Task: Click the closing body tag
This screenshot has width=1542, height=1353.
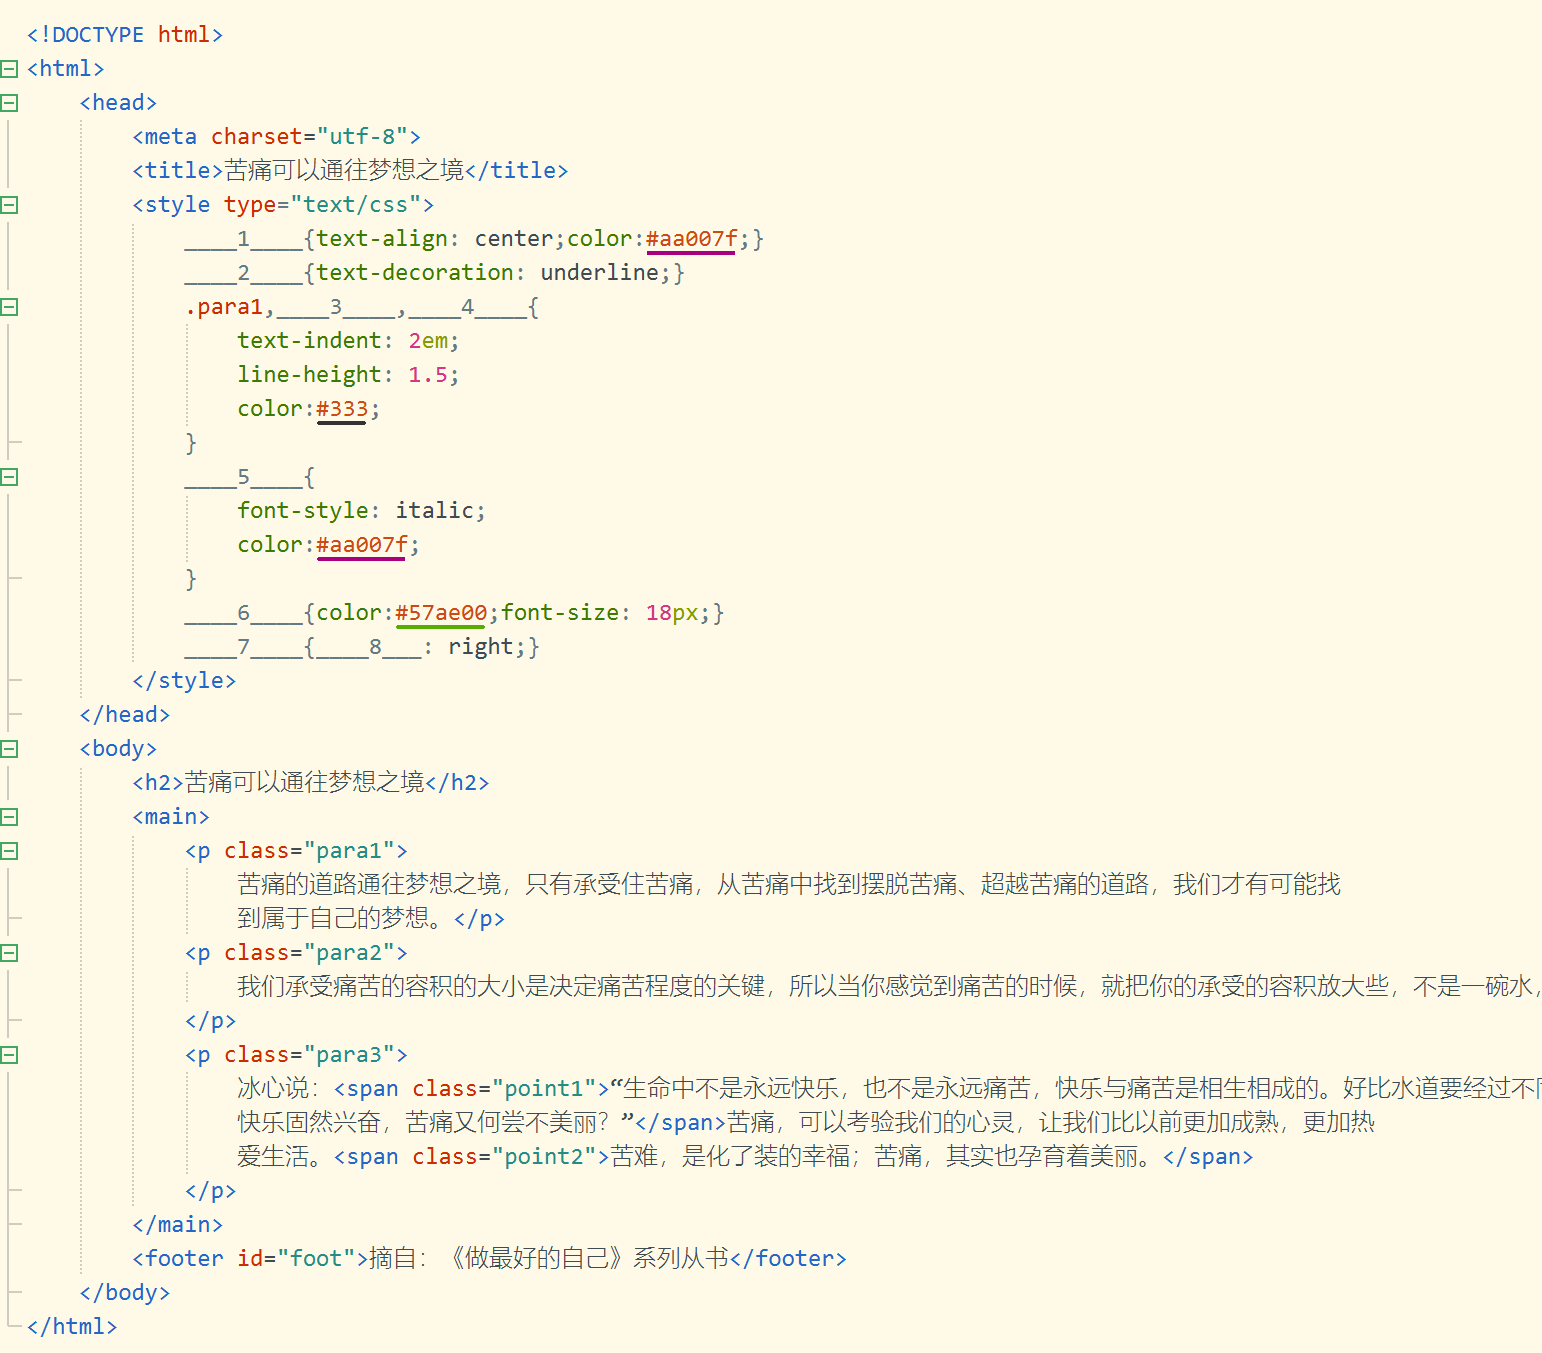Action: click(125, 1293)
